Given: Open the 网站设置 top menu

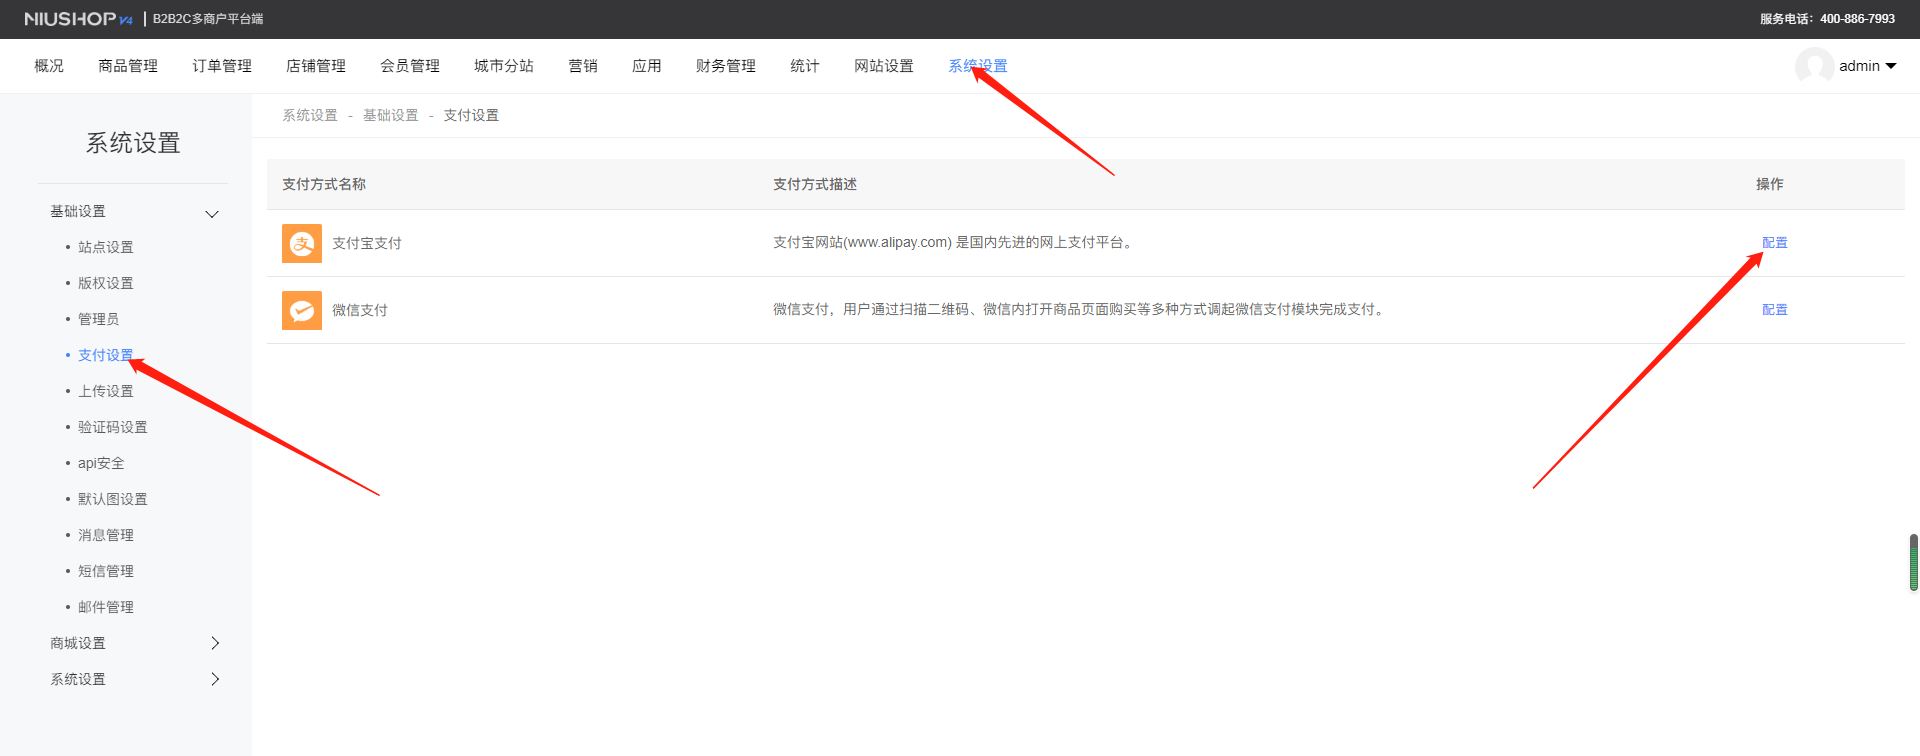Looking at the screenshot, I should (x=884, y=66).
